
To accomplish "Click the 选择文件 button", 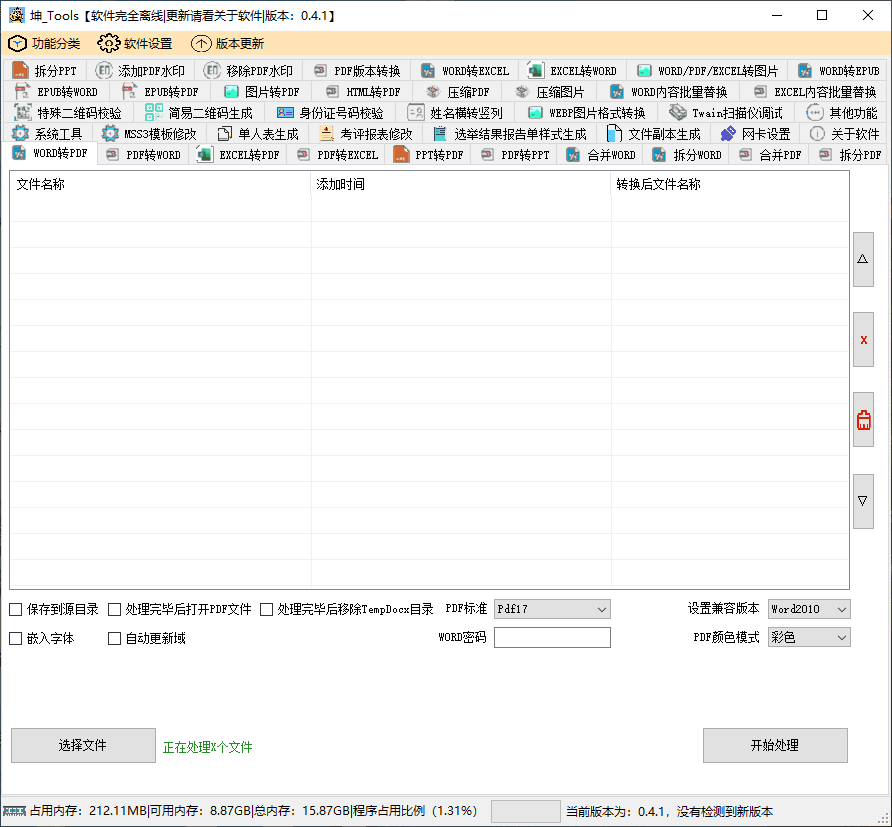I will point(83,745).
